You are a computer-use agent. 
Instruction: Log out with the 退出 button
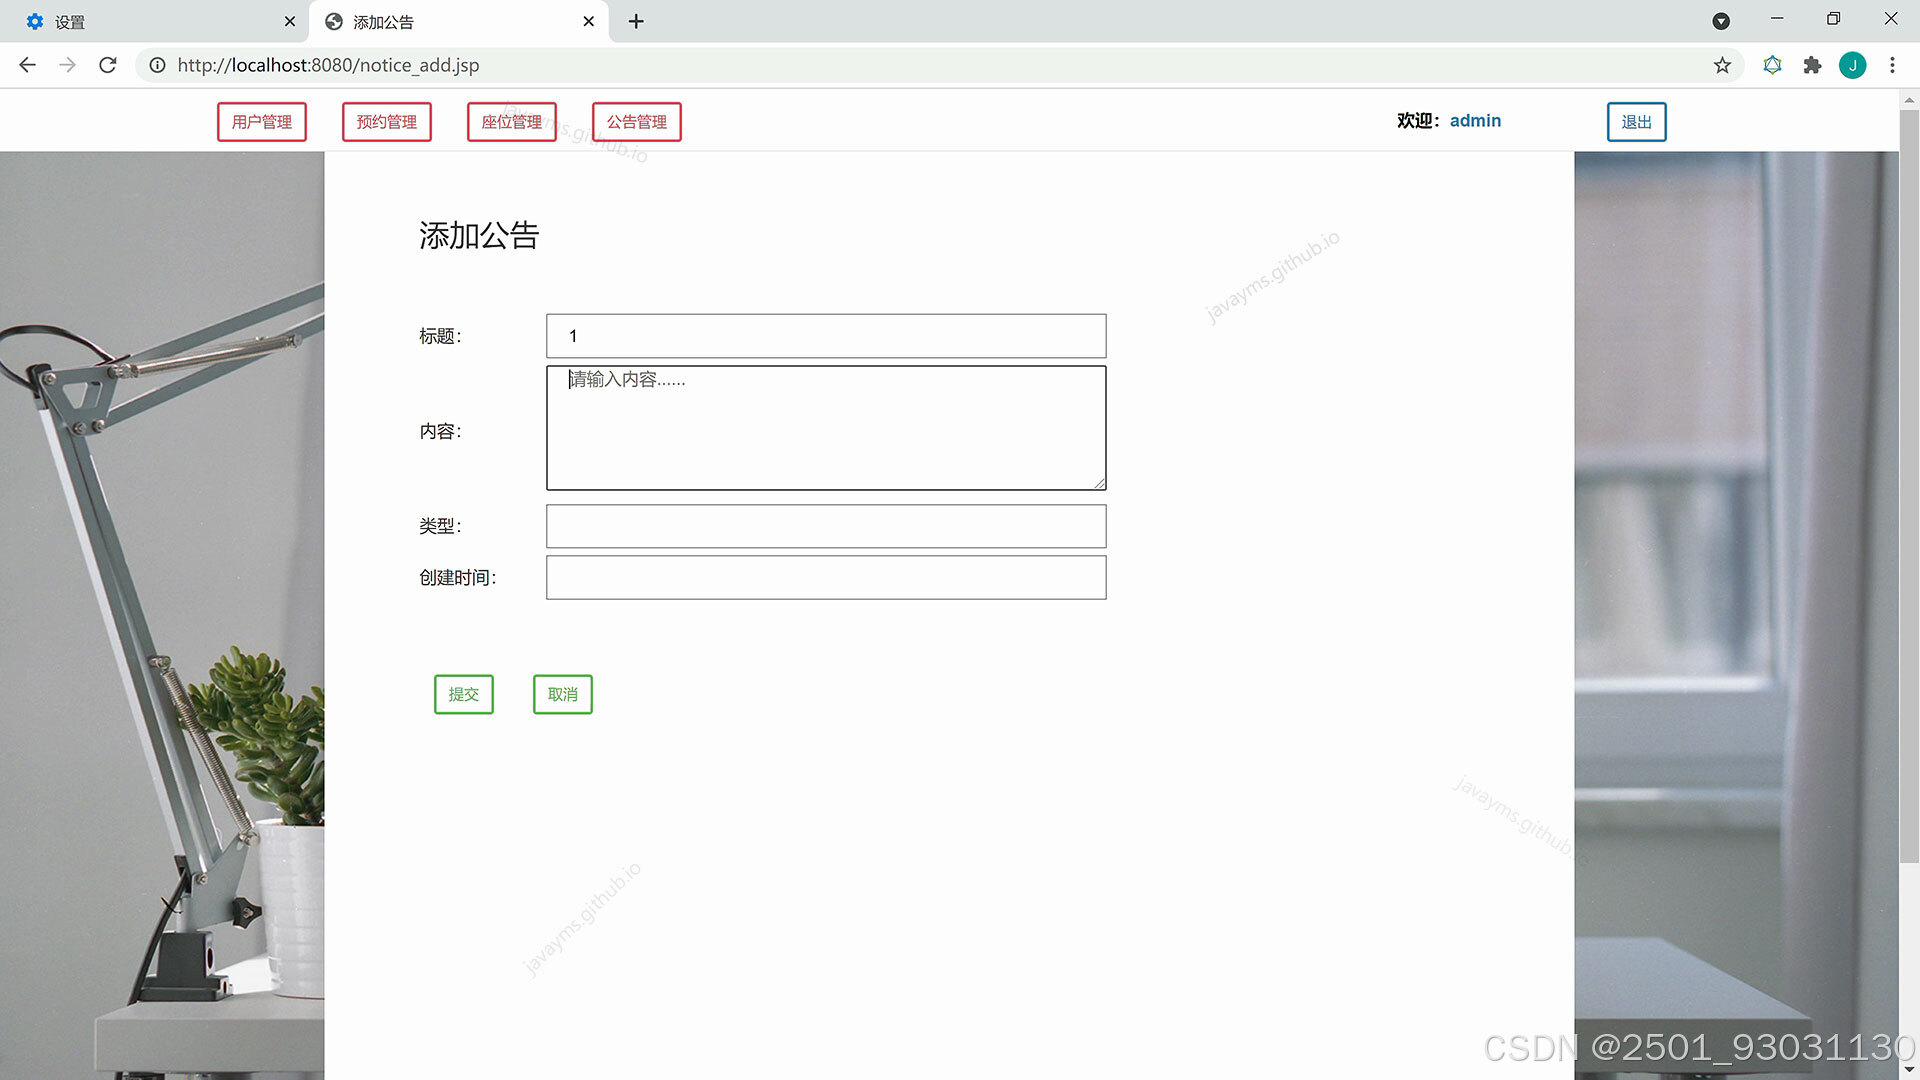point(1637,122)
